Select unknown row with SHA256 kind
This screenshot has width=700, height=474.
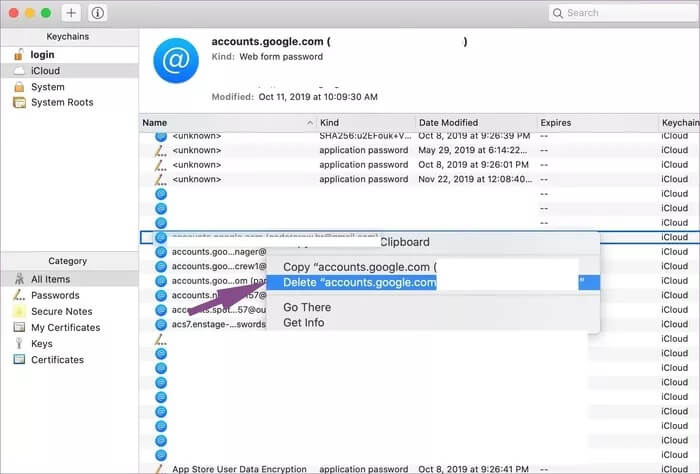click(420, 136)
